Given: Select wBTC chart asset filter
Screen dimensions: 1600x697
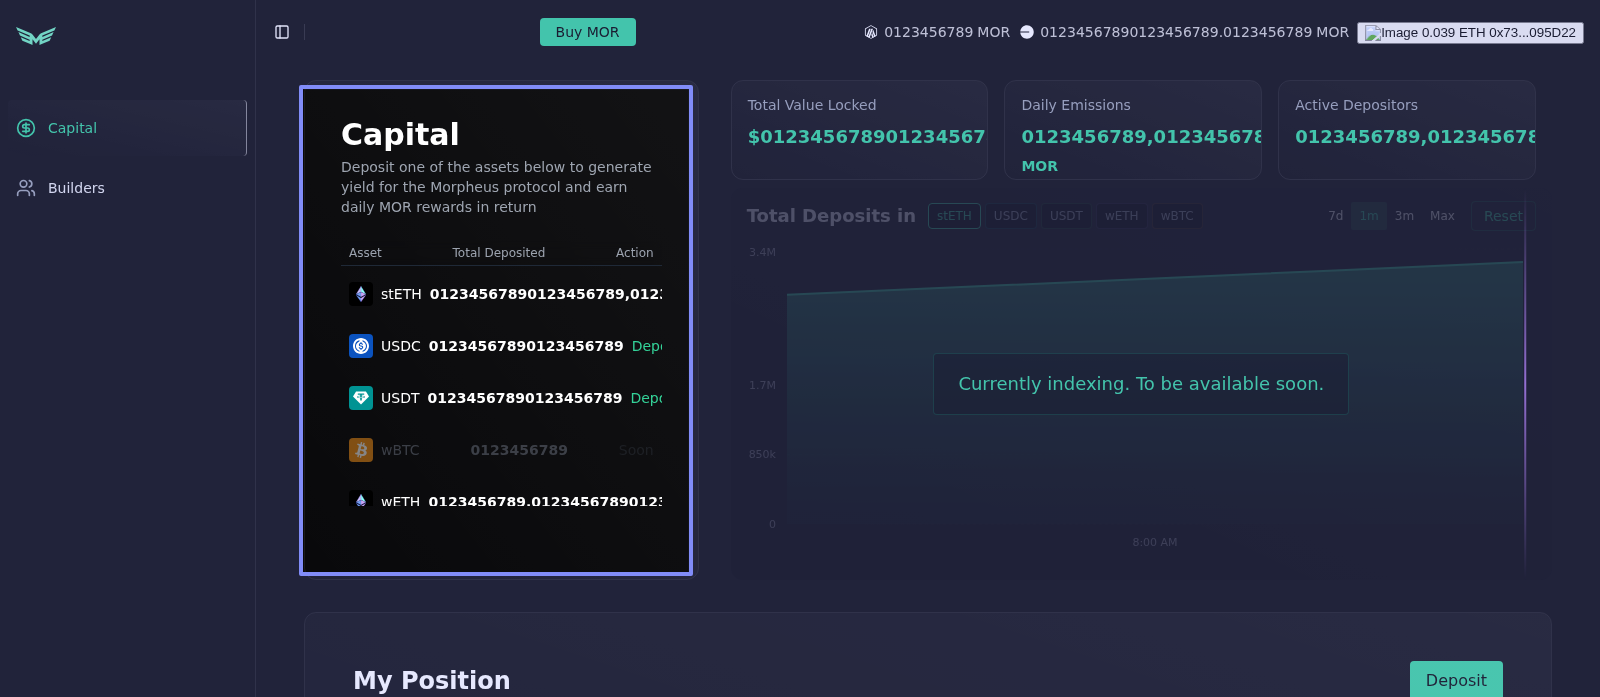Looking at the screenshot, I should click(x=1177, y=216).
